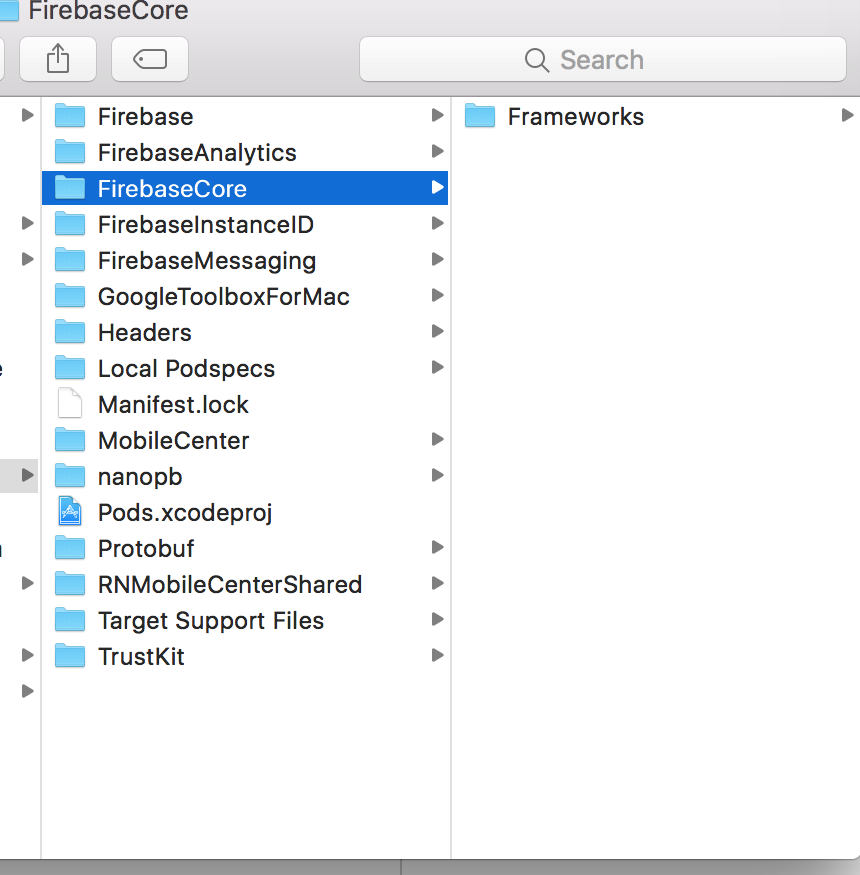Expand the GoogleToolboxForMac folder arrow
This screenshot has width=860, height=875.
coord(438,295)
